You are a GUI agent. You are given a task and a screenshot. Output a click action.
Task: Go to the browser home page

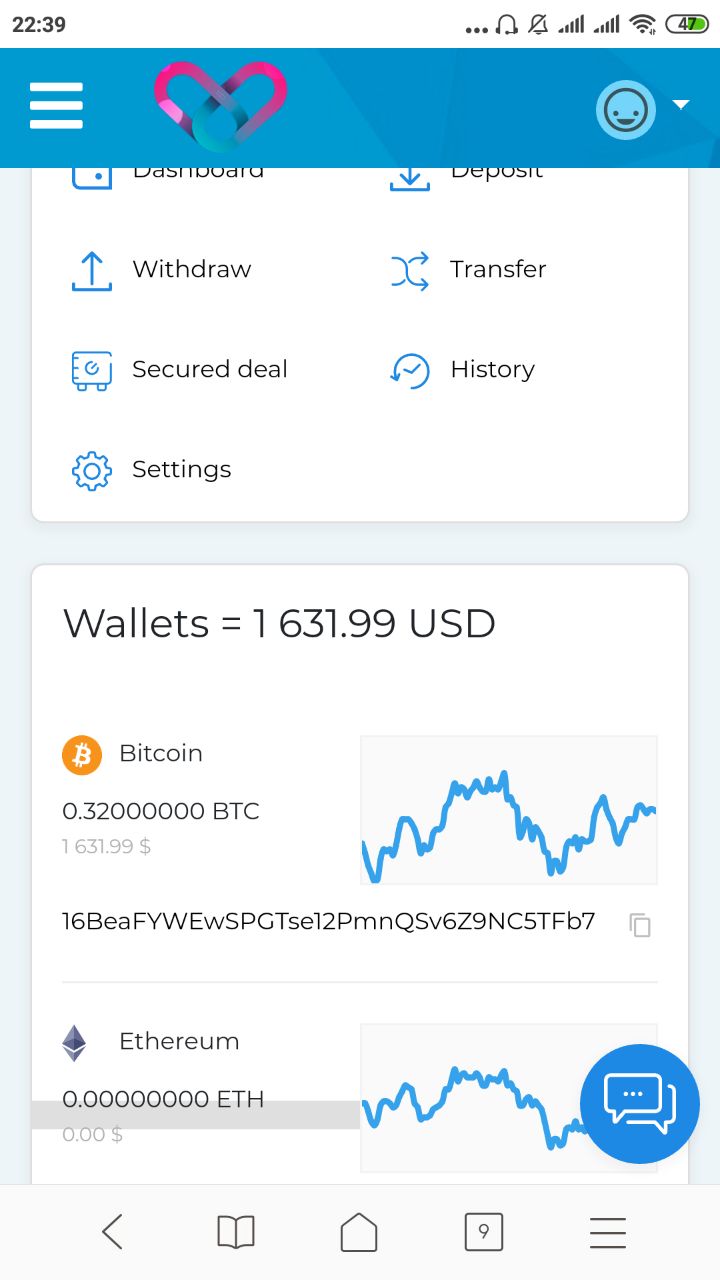pyautogui.click(x=359, y=1232)
